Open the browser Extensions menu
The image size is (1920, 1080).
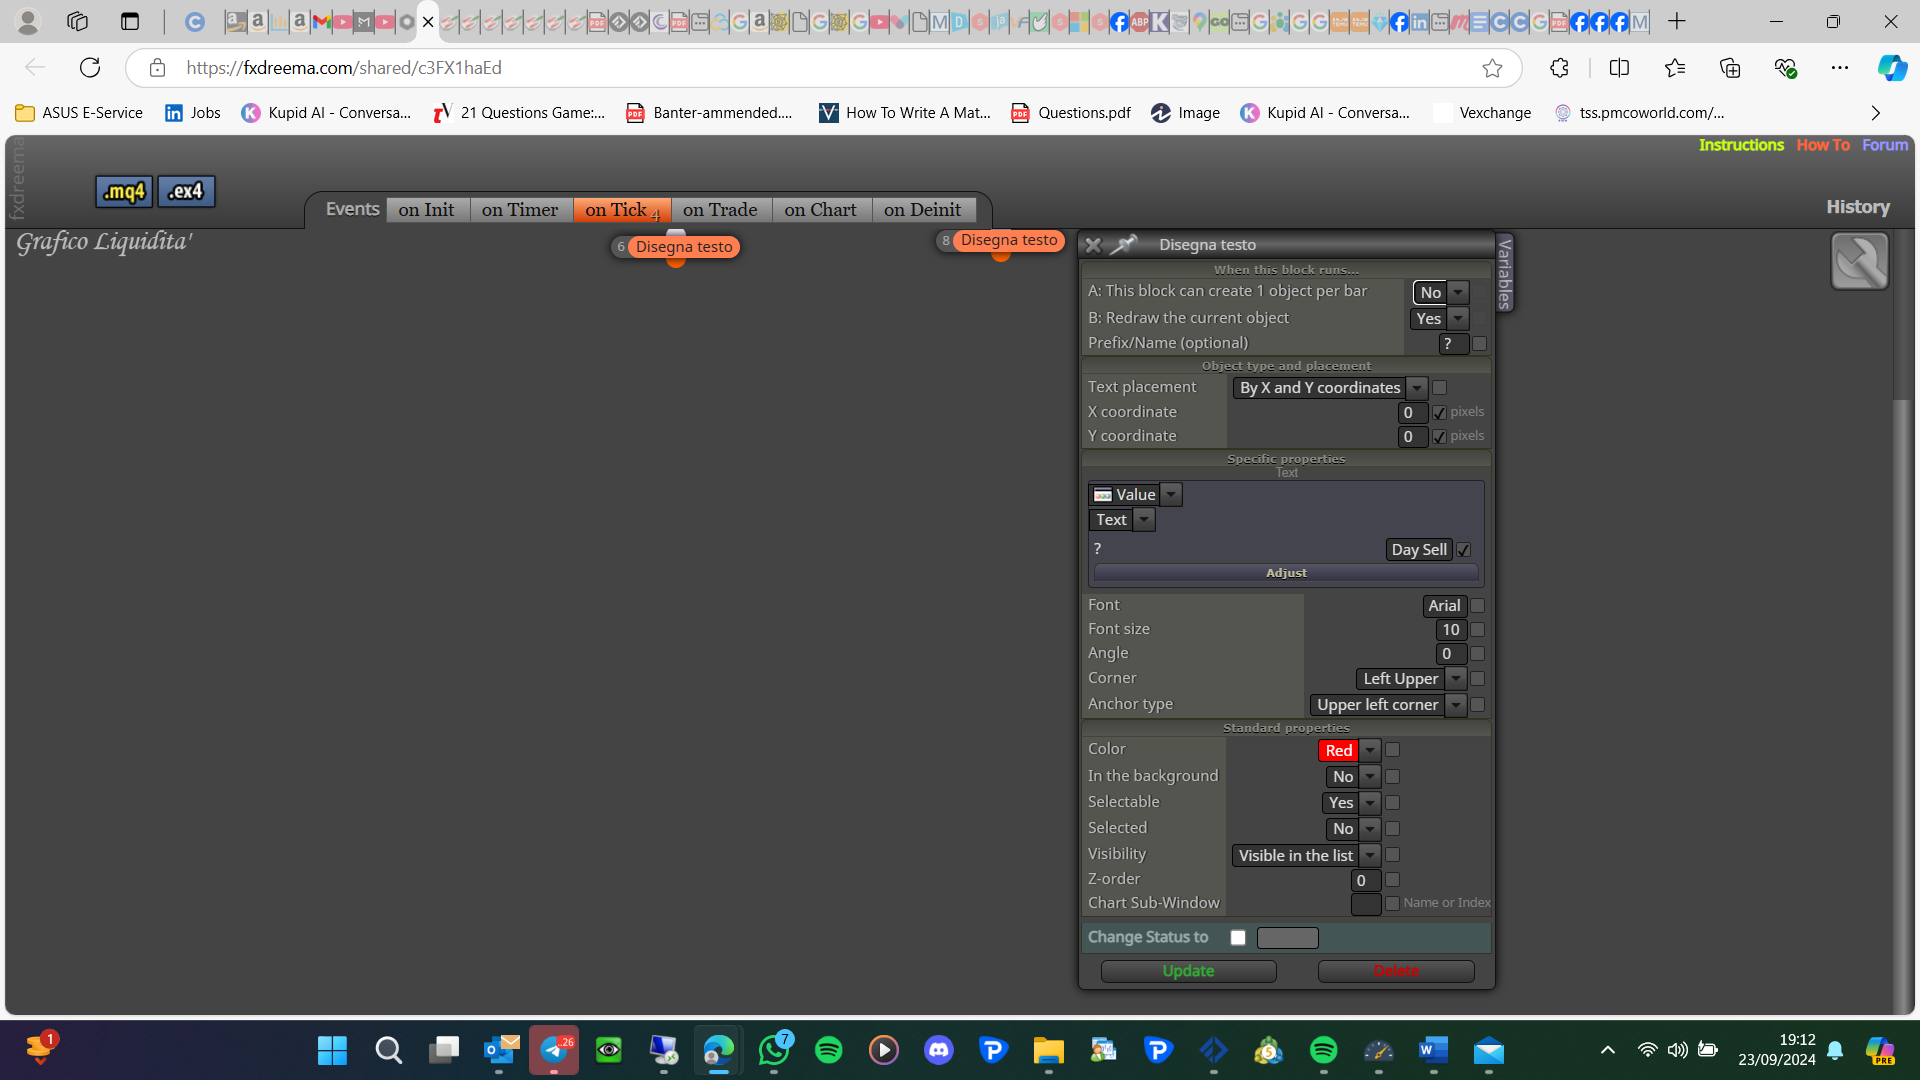point(1559,68)
